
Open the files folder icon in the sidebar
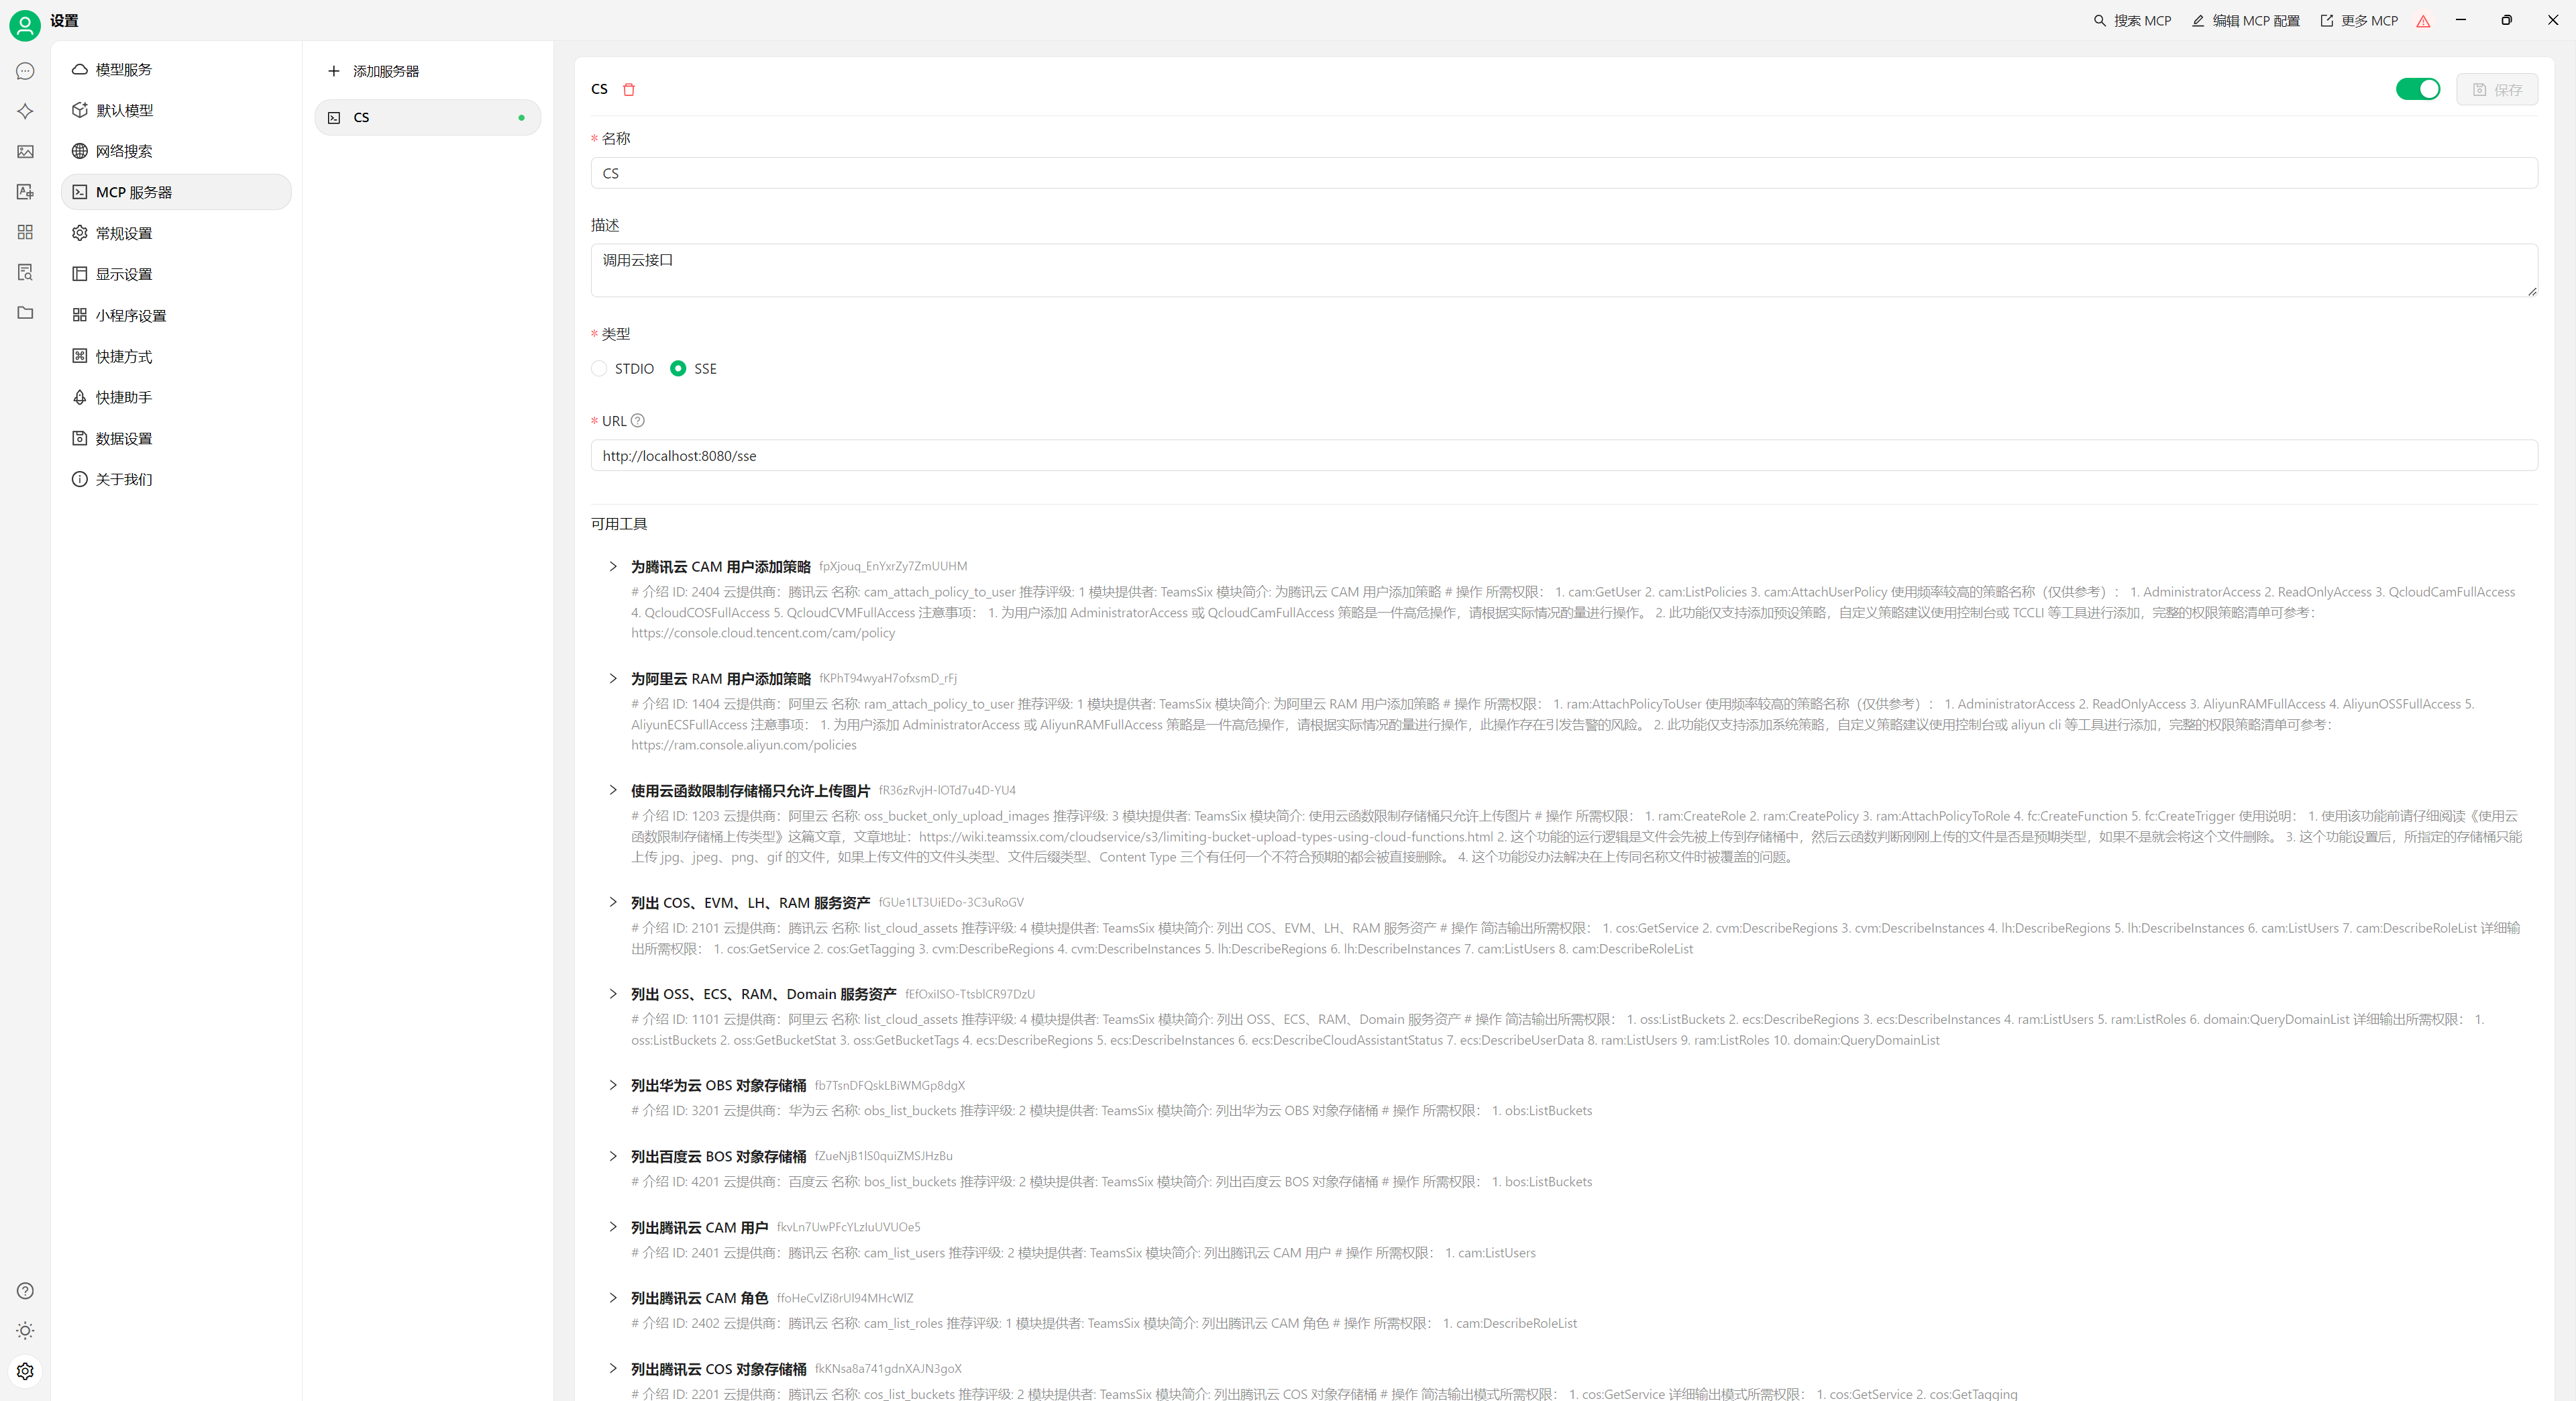pos(25,313)
